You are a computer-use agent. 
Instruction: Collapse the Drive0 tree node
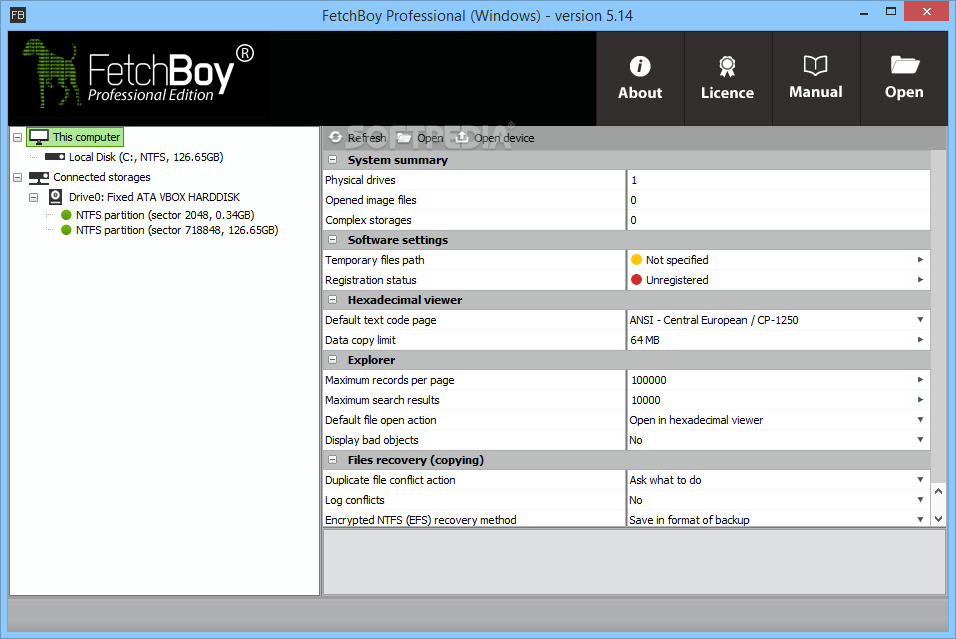pos(34,197)
